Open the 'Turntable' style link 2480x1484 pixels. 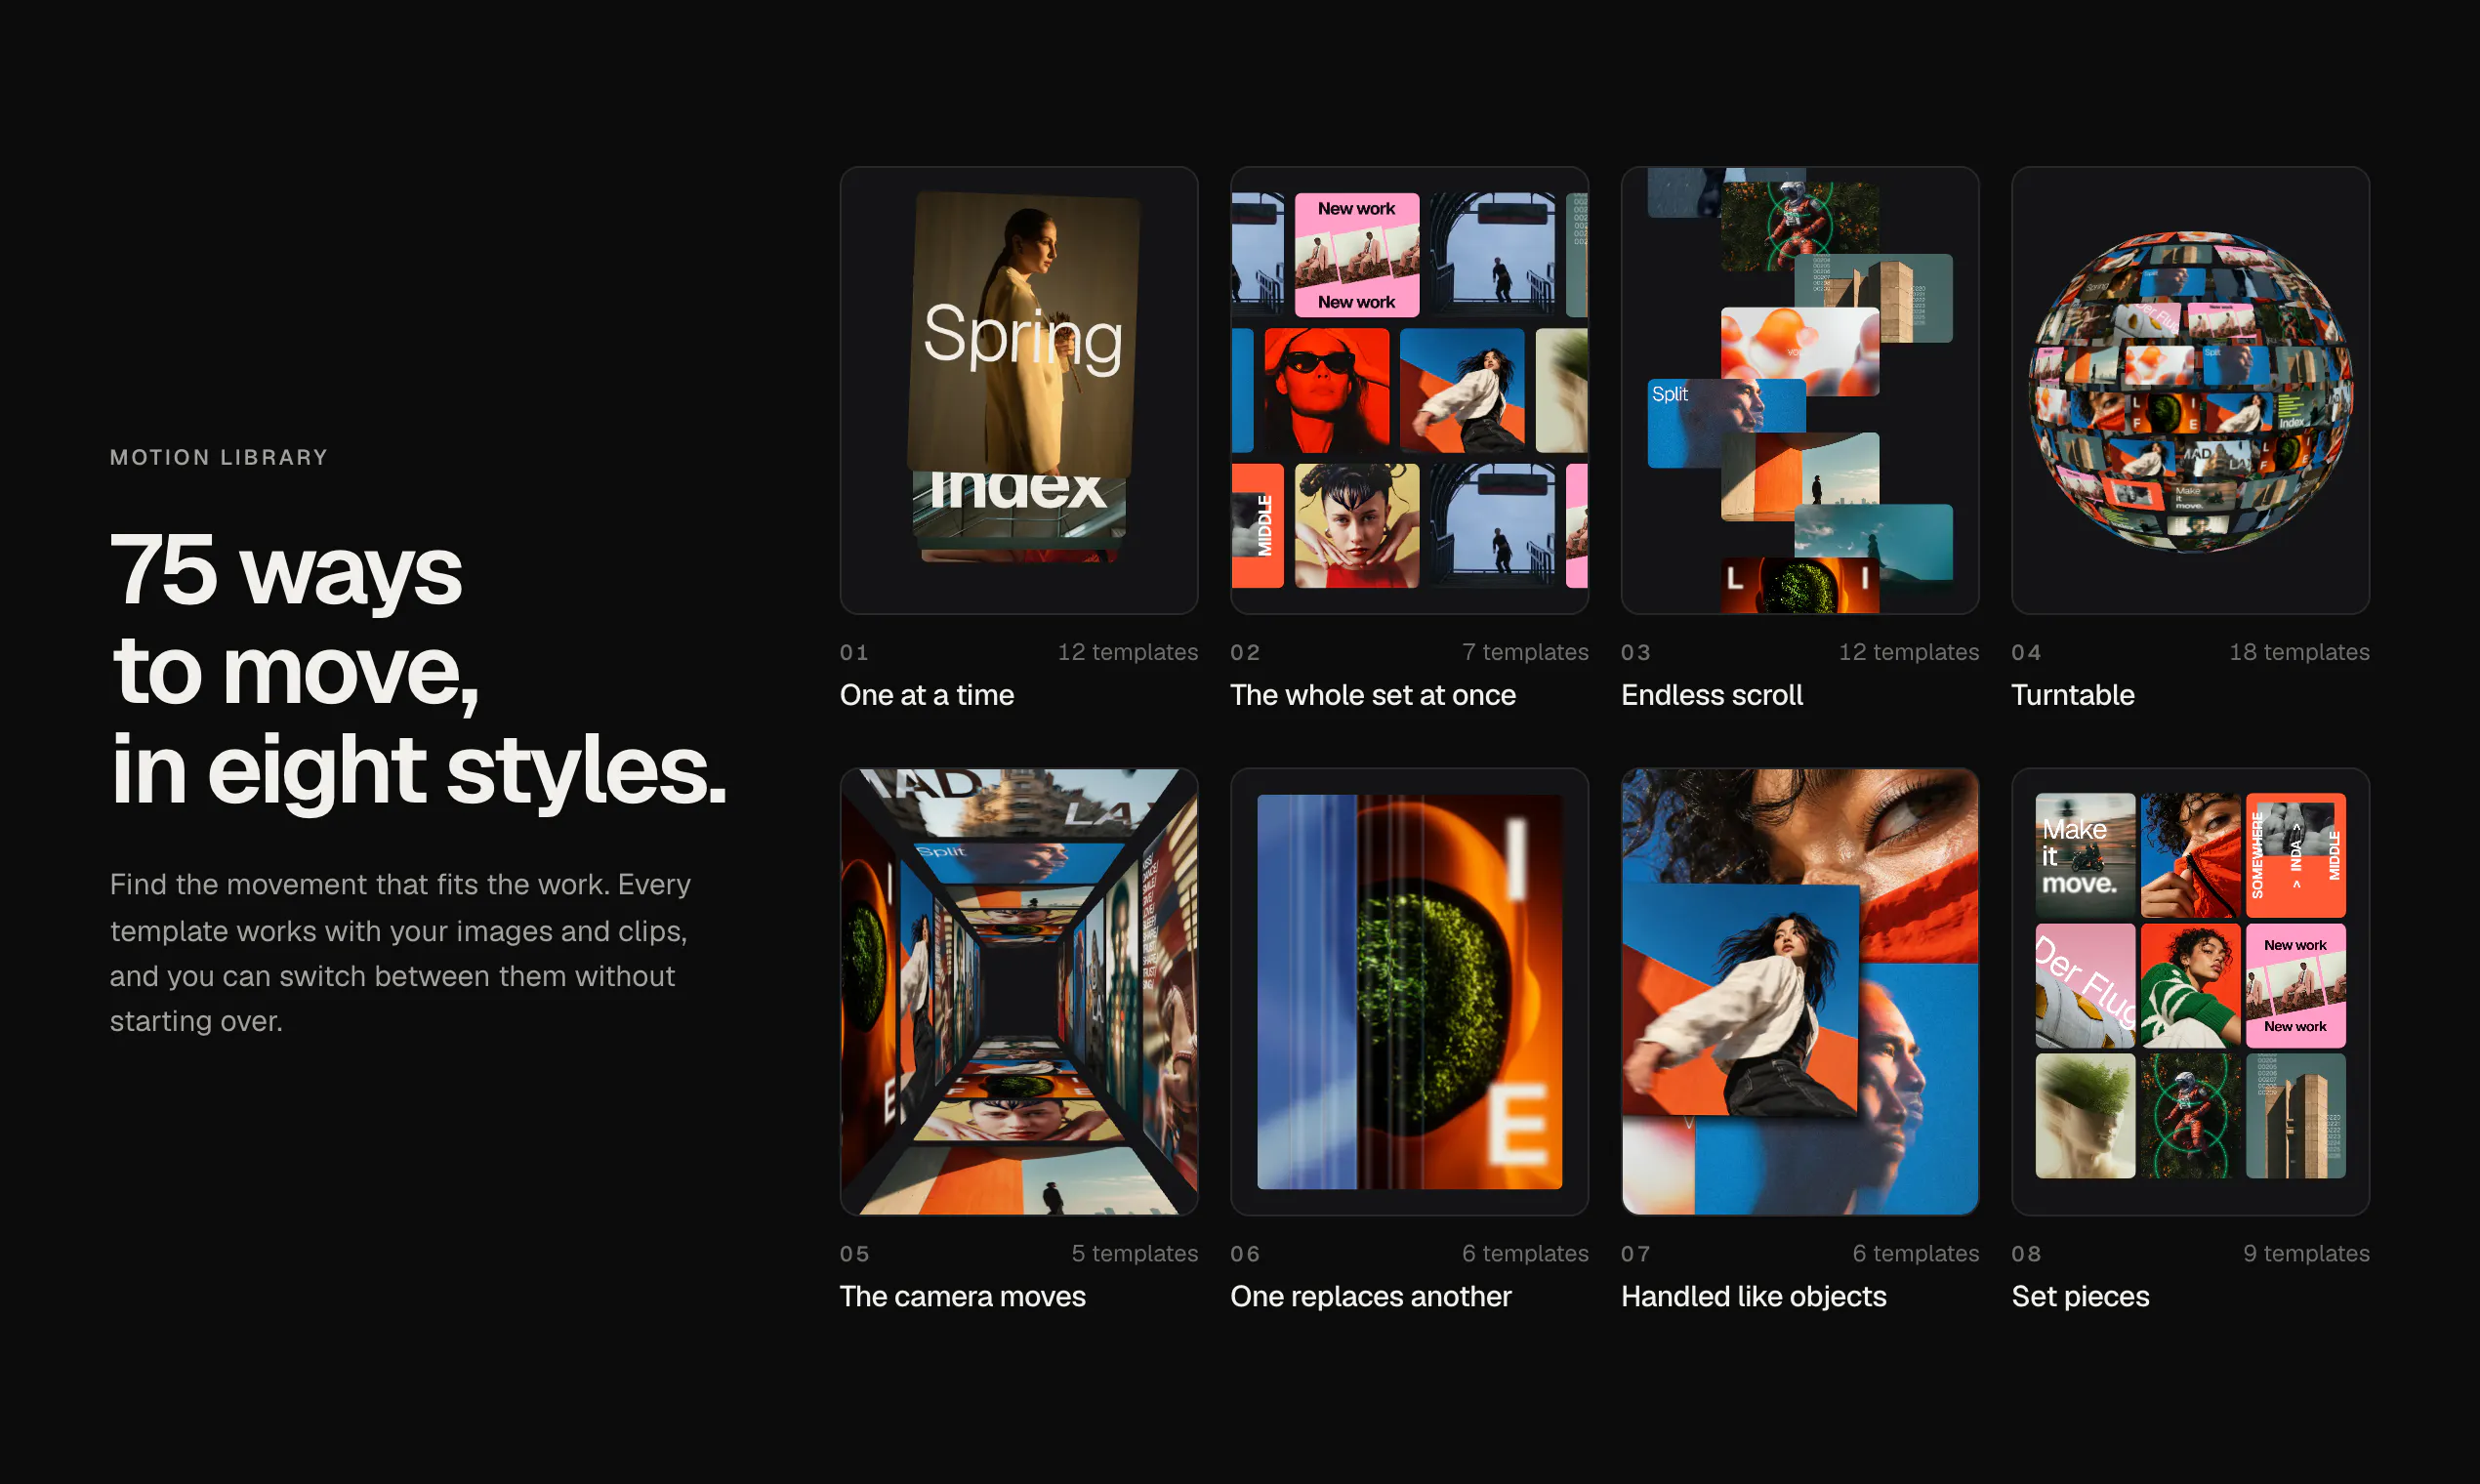tap(2073, 695)
